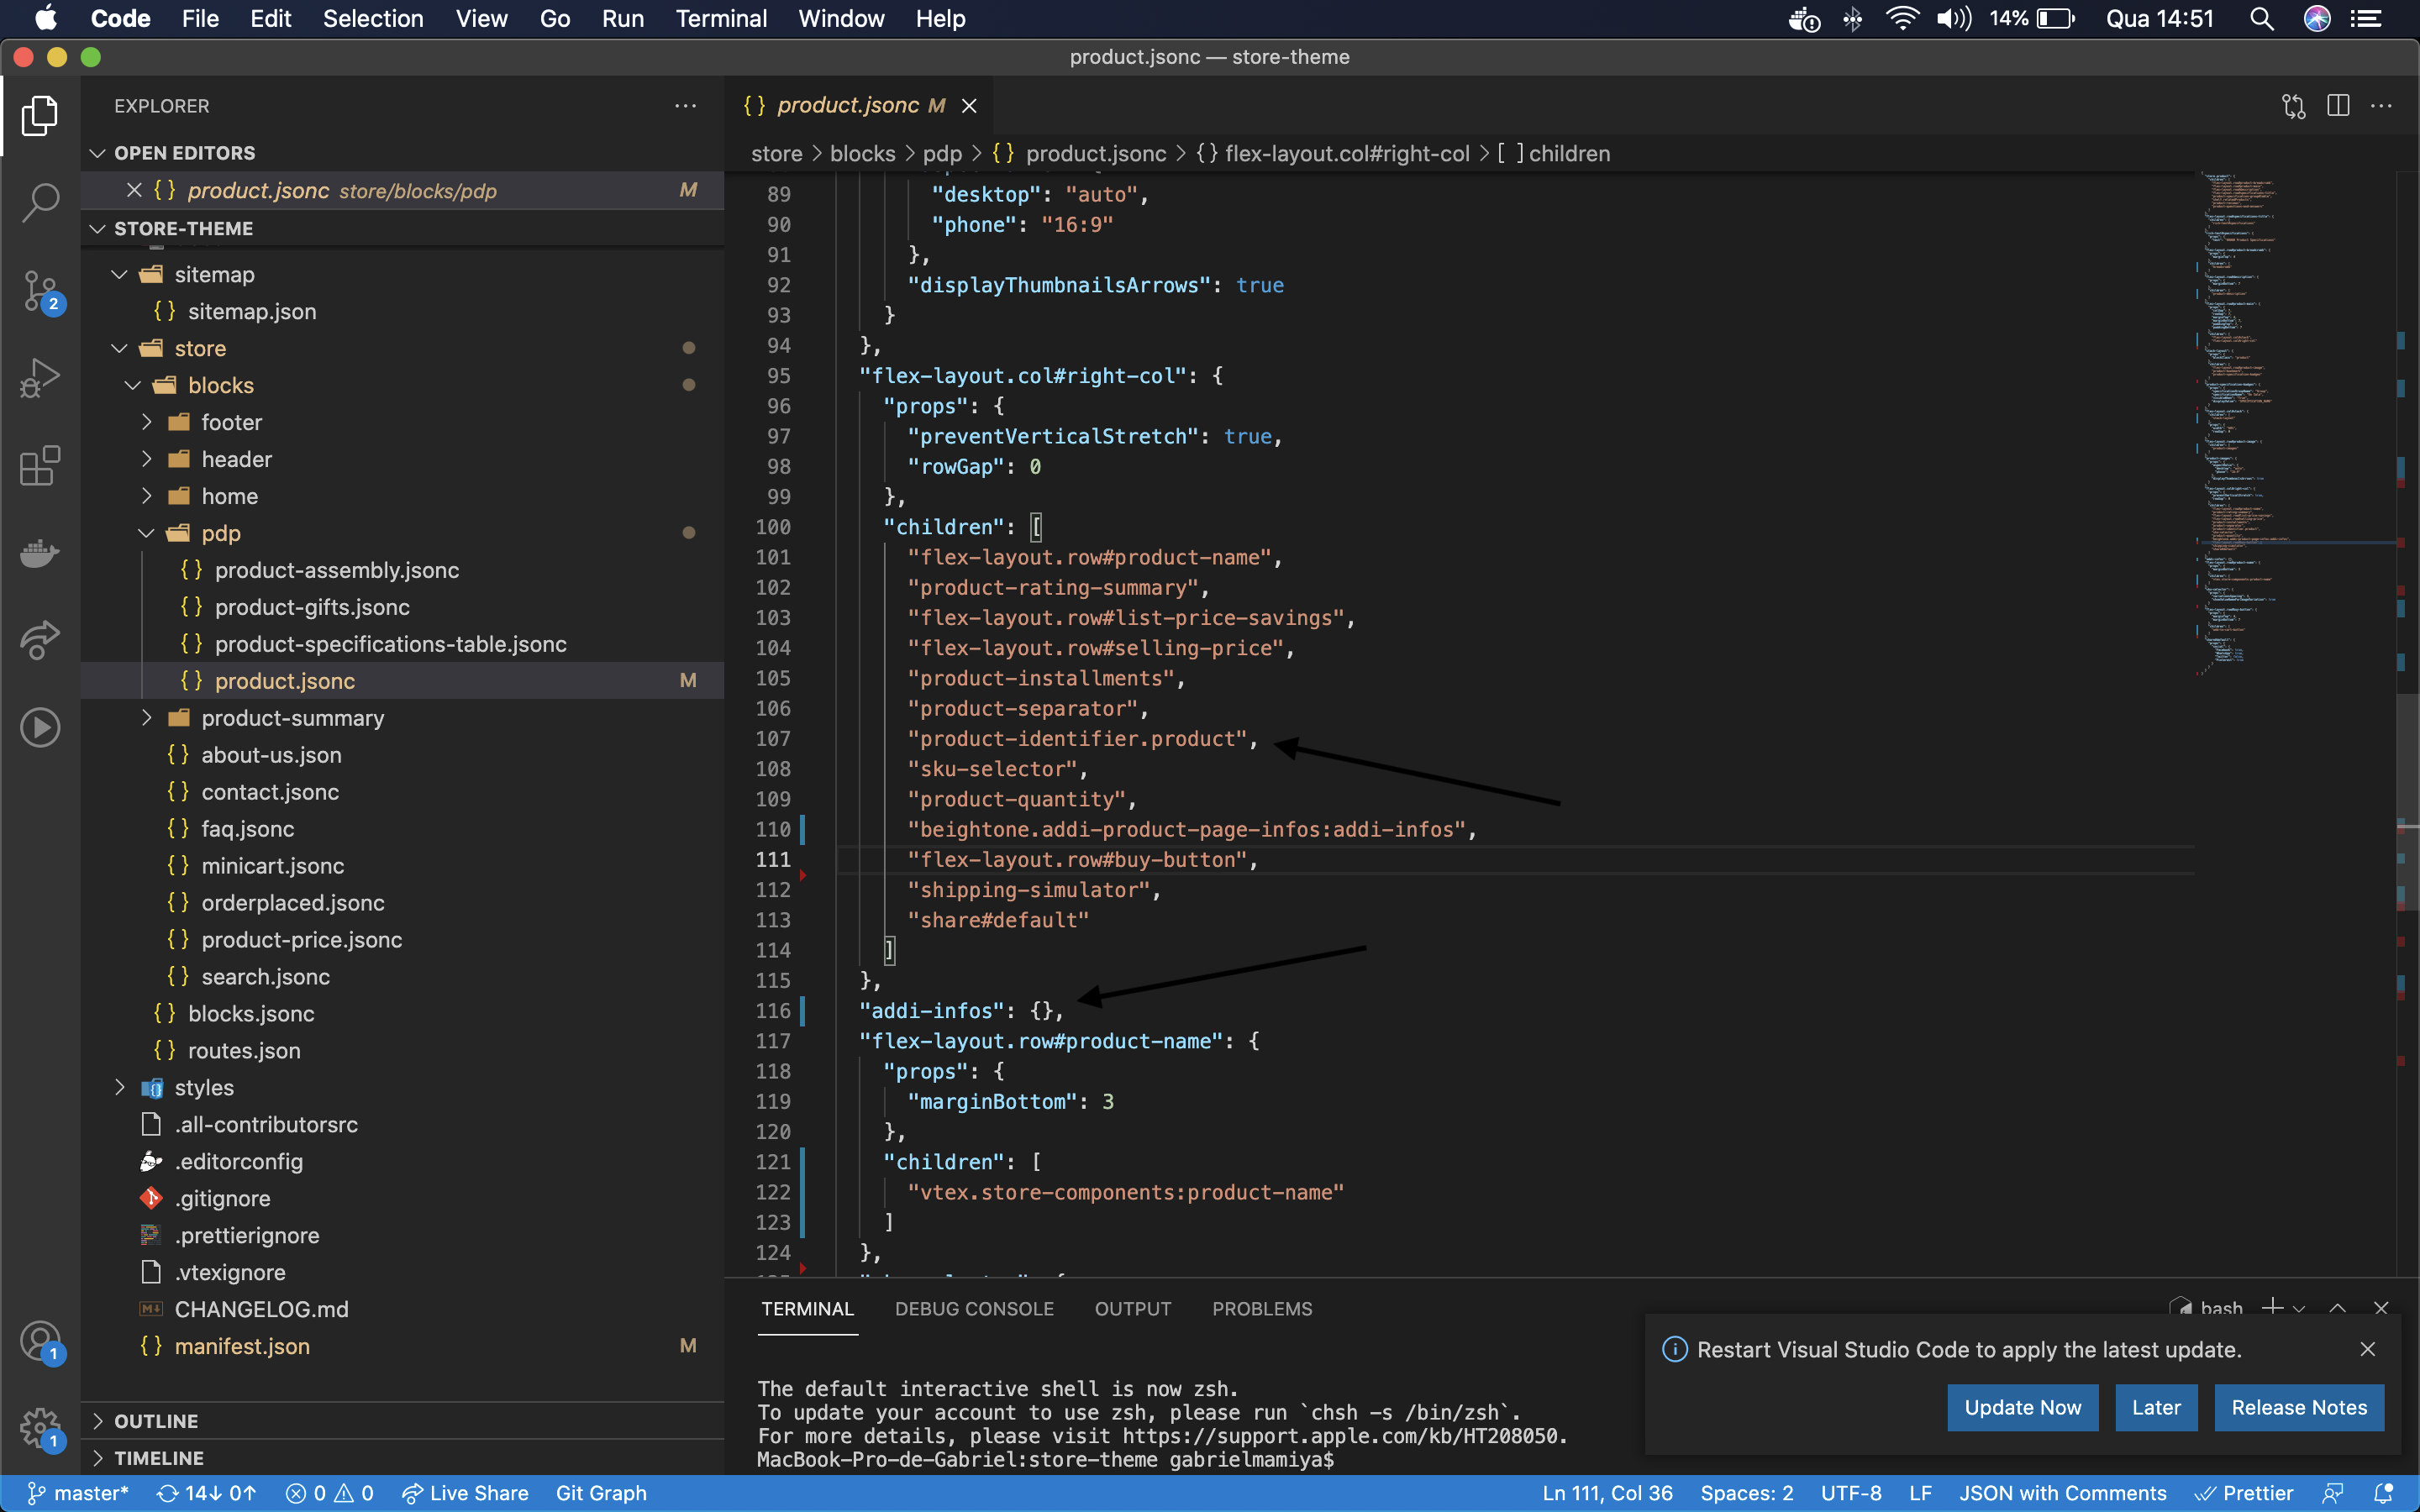Click the Release Notes button
The image size is (2420, 1512).
(x=2298, y=1407)
